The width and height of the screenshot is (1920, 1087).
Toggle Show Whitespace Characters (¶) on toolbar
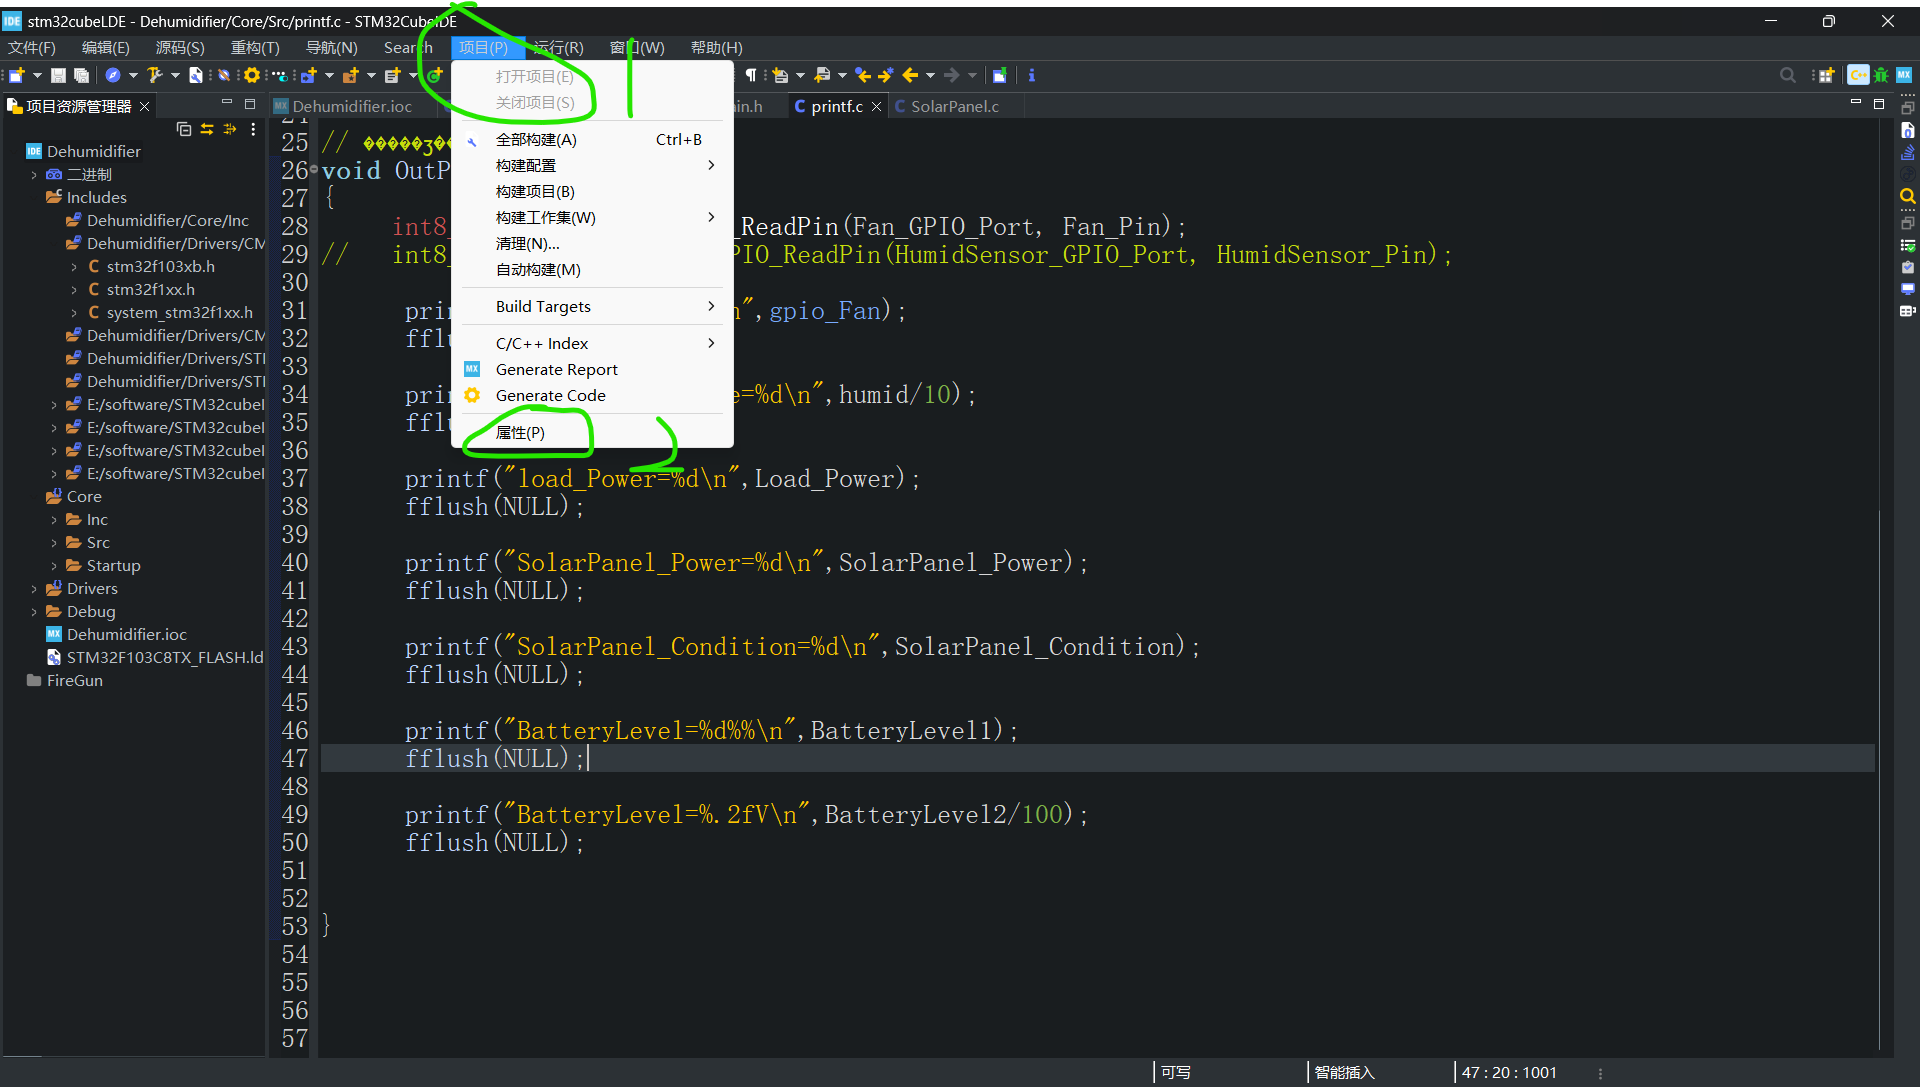coord(751,75)
